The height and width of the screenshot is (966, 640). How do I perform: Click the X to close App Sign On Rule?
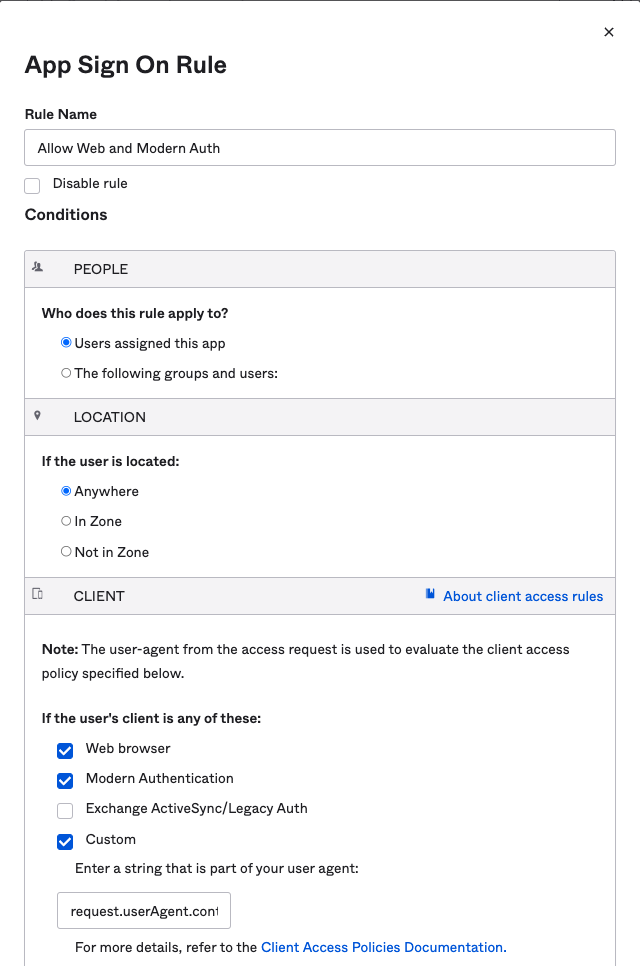pyautogui.click(x=609, y=31)
